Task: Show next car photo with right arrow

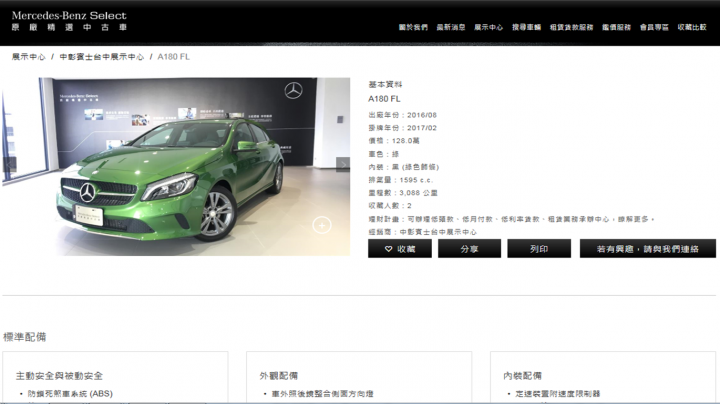Action: [x=343, y=164]
